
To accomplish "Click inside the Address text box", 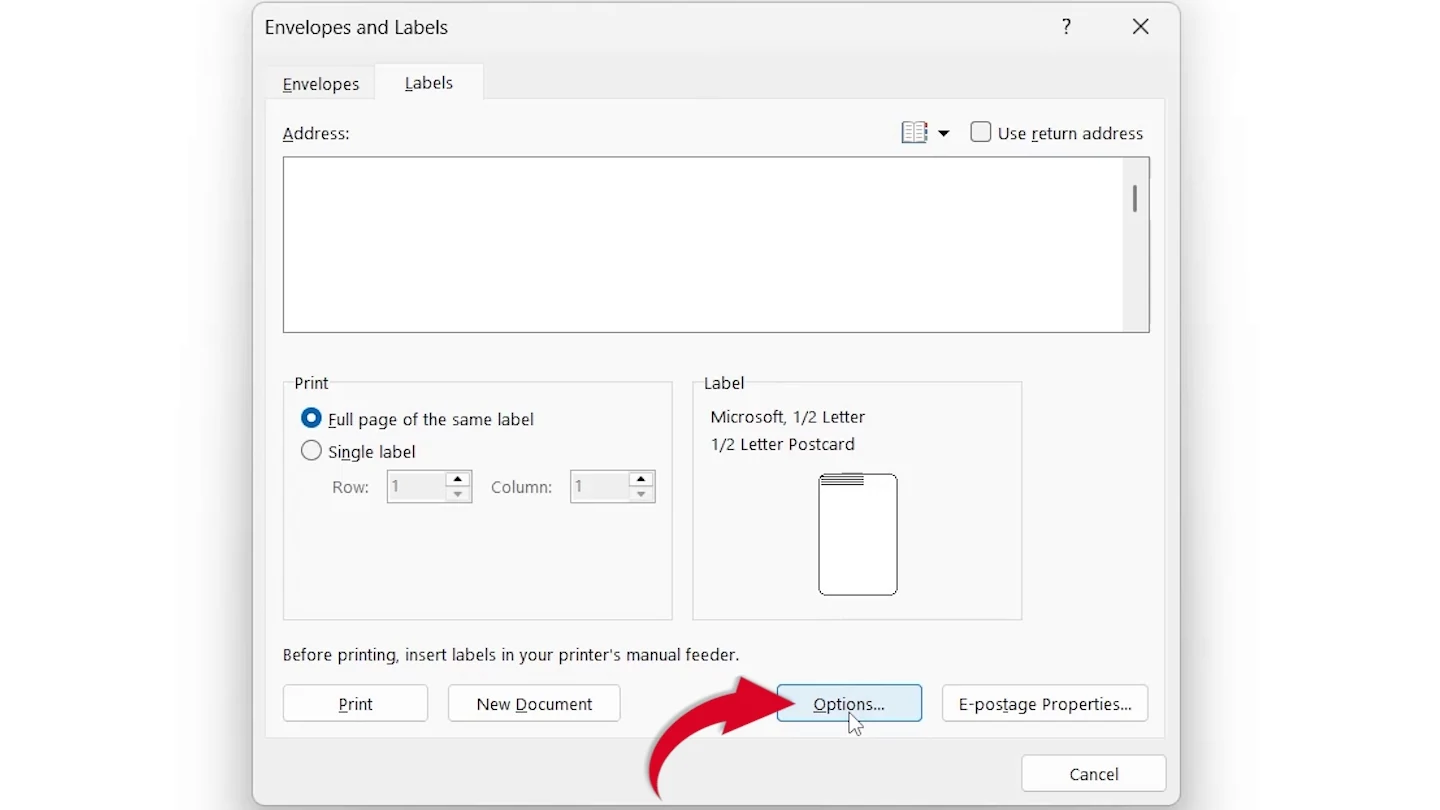I will pos(703,244).
